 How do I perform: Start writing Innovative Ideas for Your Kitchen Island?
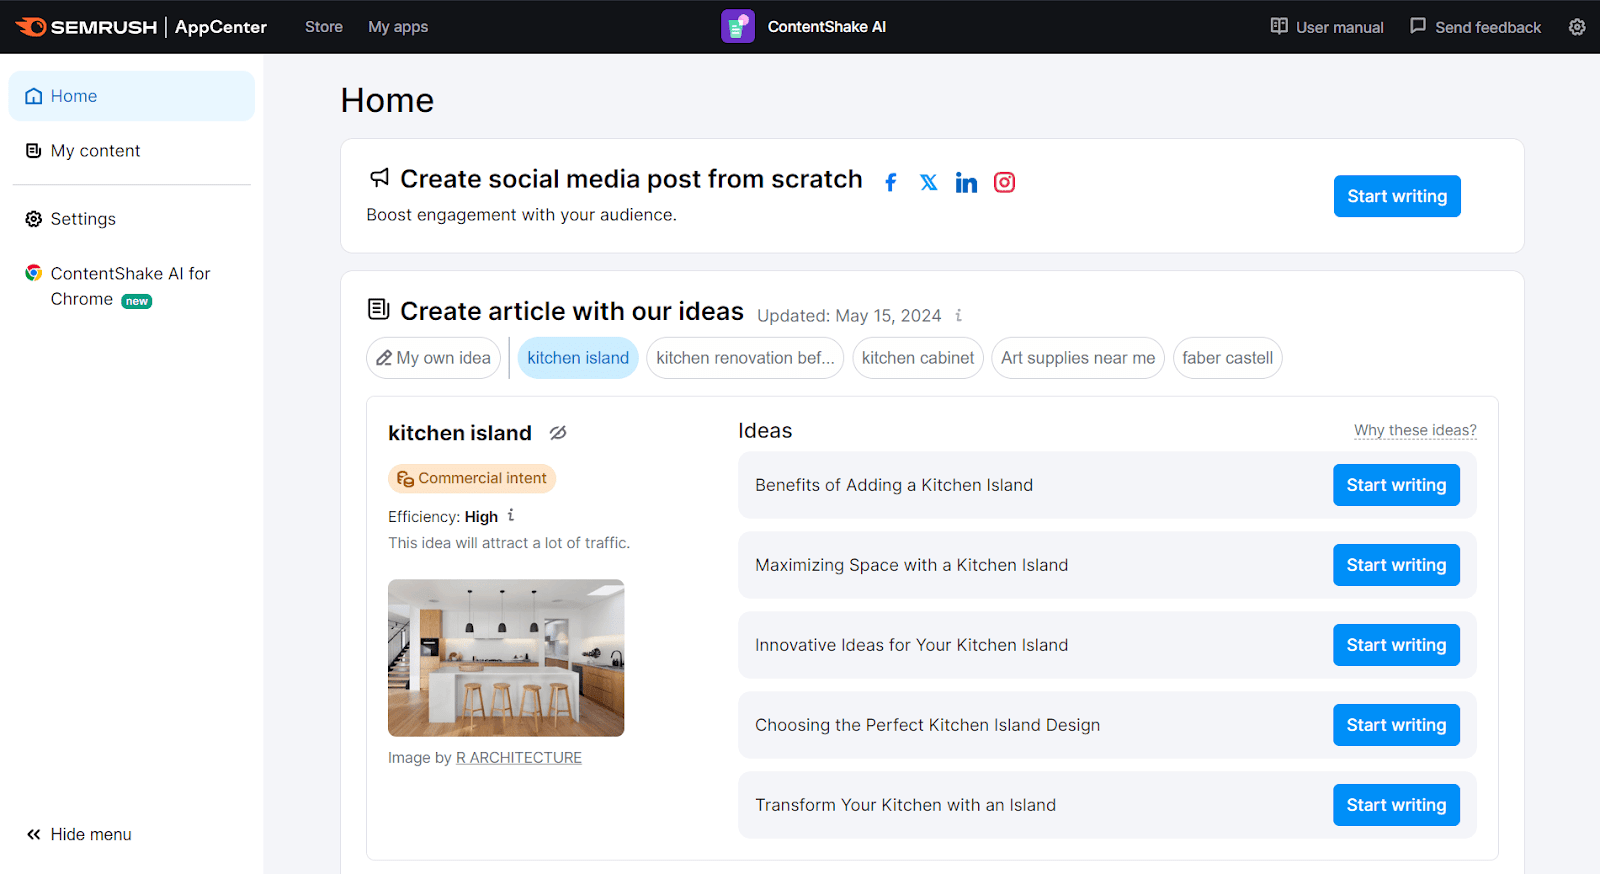tap(1396, 645)
